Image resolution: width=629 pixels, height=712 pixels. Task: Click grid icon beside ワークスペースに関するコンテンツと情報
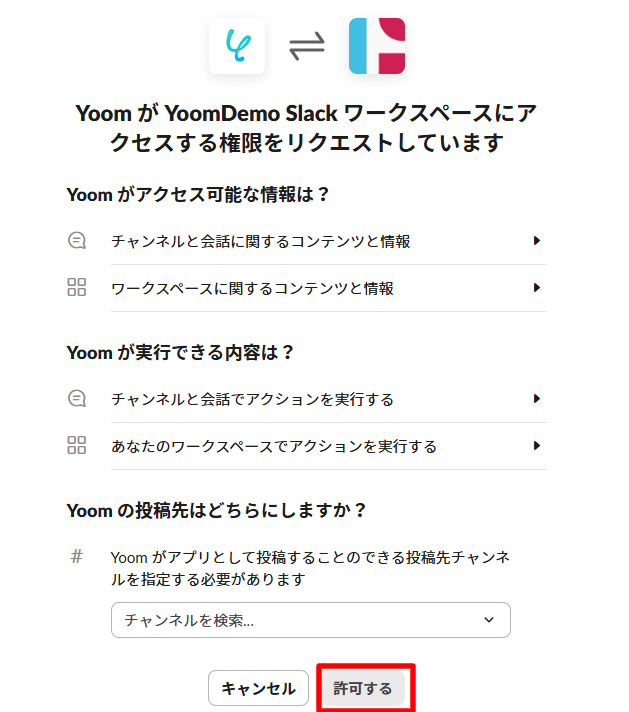pos(77,288)
